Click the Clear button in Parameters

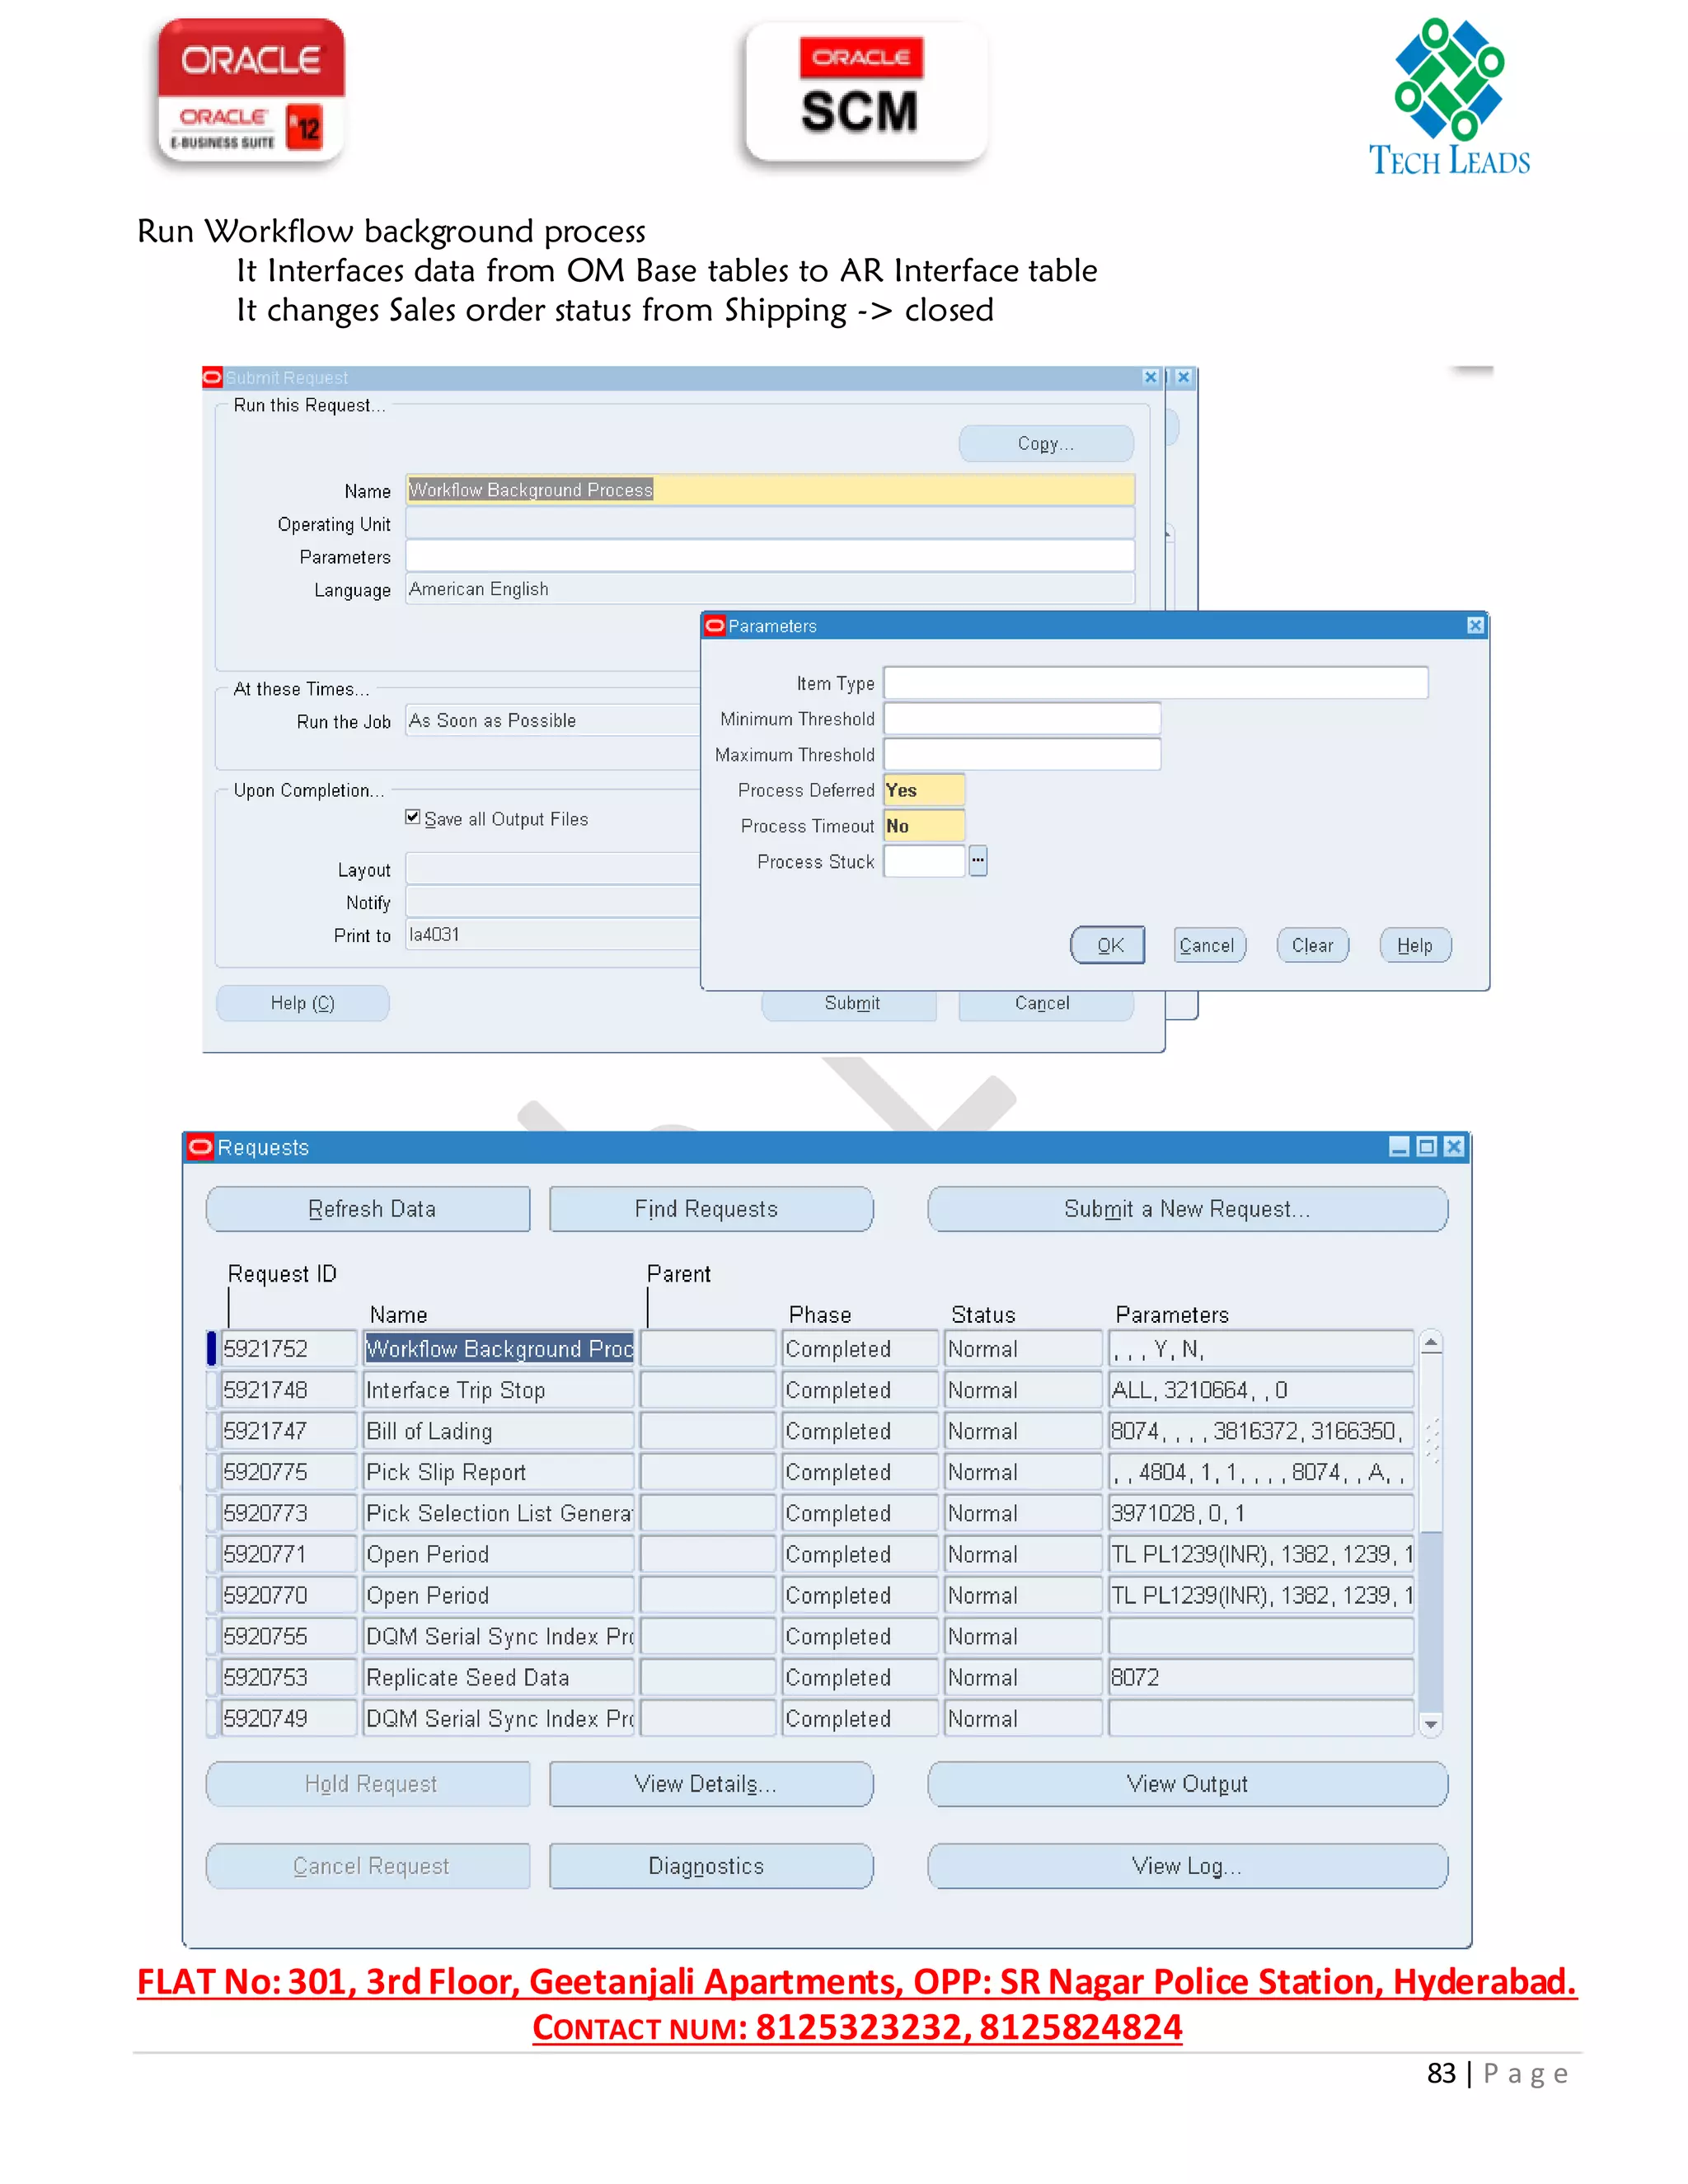(x=1311, y=945)
